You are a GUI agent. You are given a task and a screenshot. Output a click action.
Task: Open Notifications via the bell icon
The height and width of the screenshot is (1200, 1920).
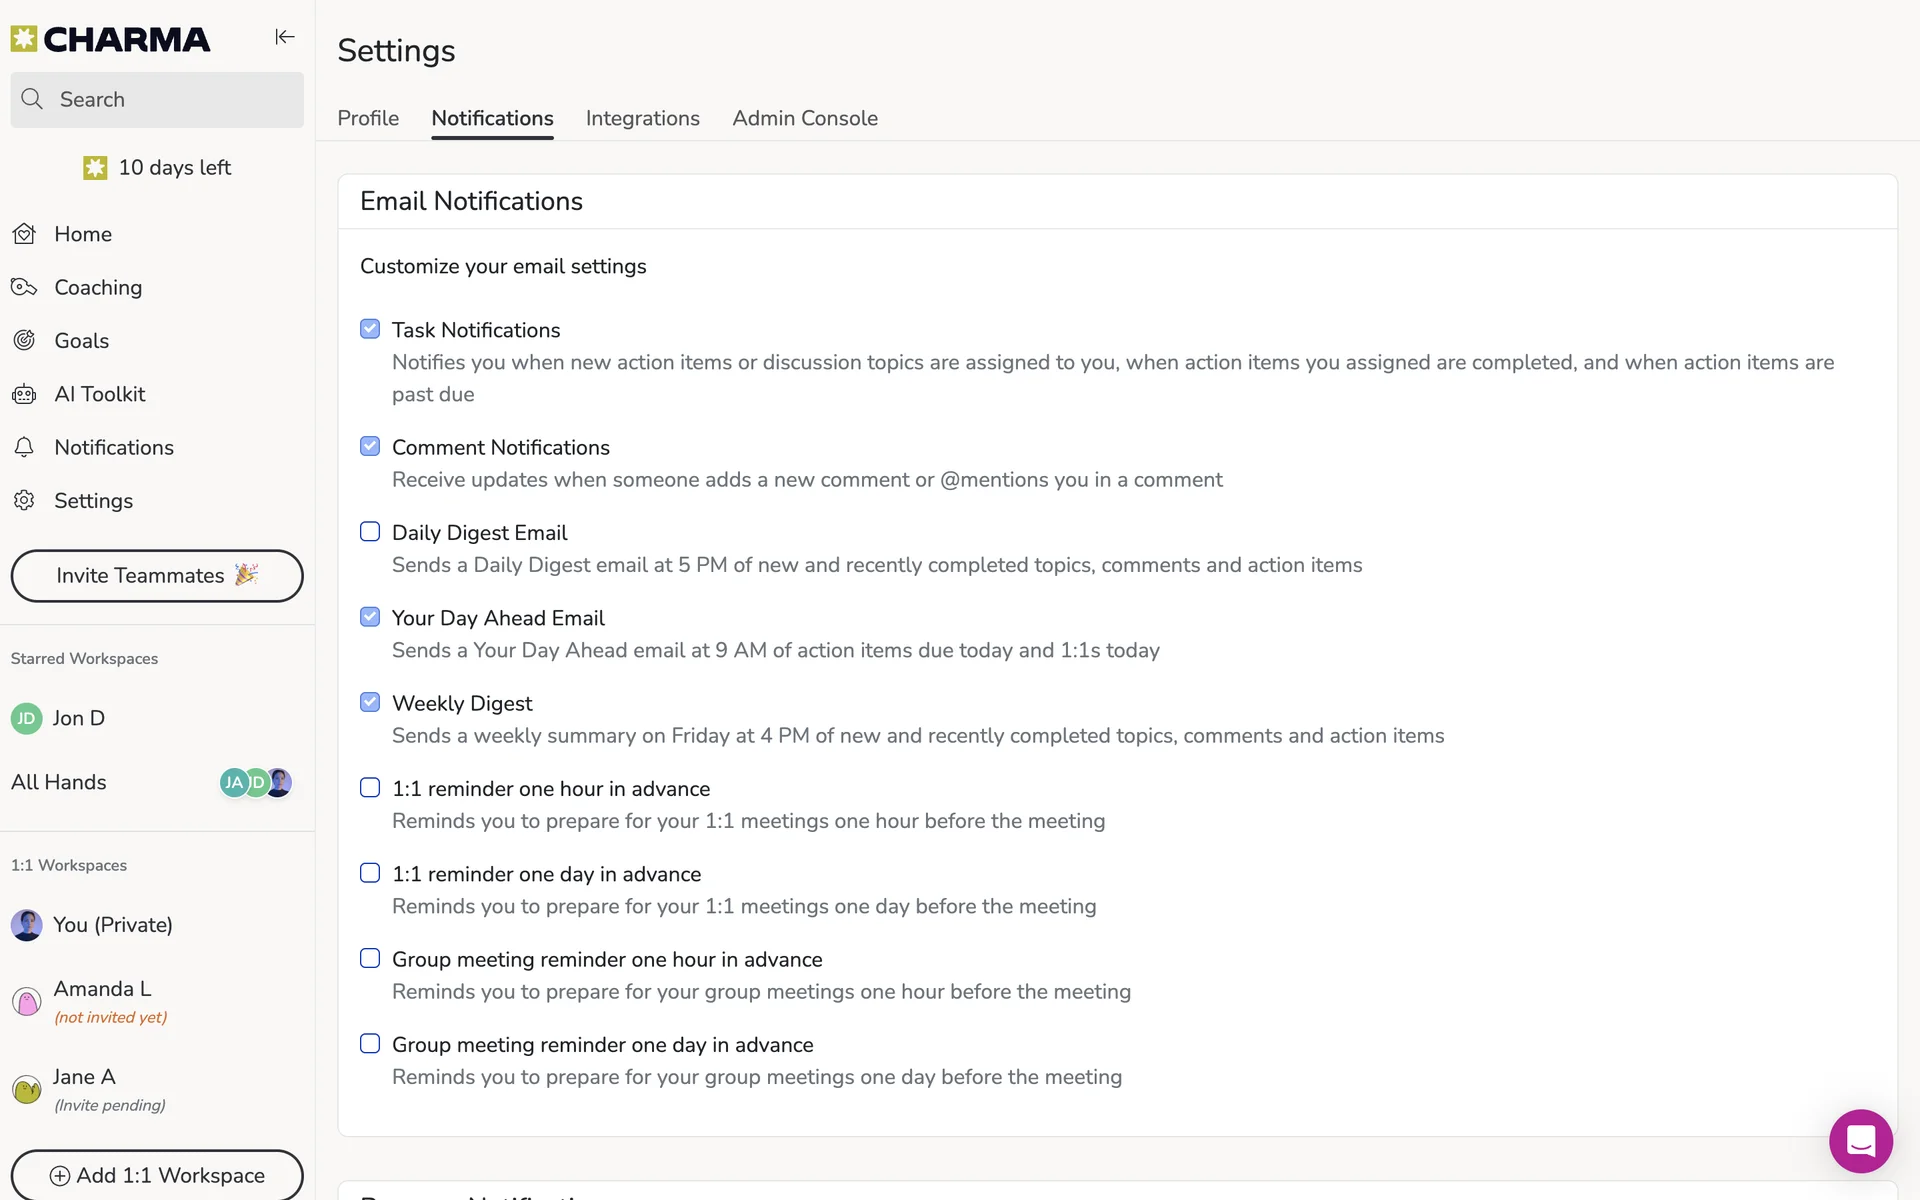click(25, 447)
